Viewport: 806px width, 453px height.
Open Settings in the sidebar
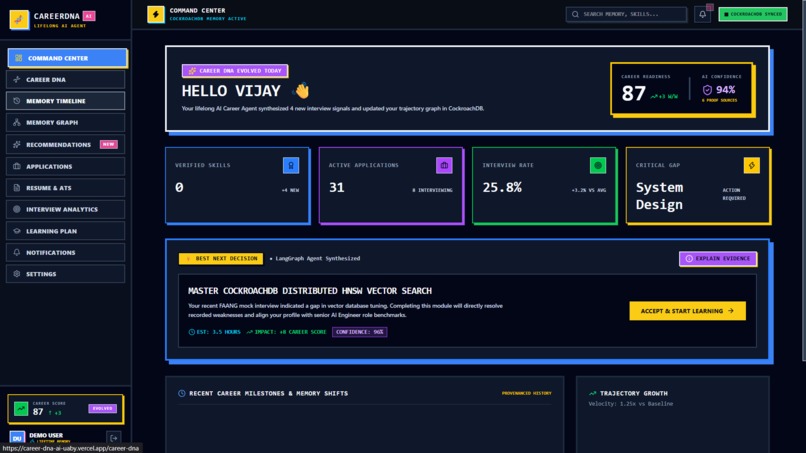click(x=65, y=274)
